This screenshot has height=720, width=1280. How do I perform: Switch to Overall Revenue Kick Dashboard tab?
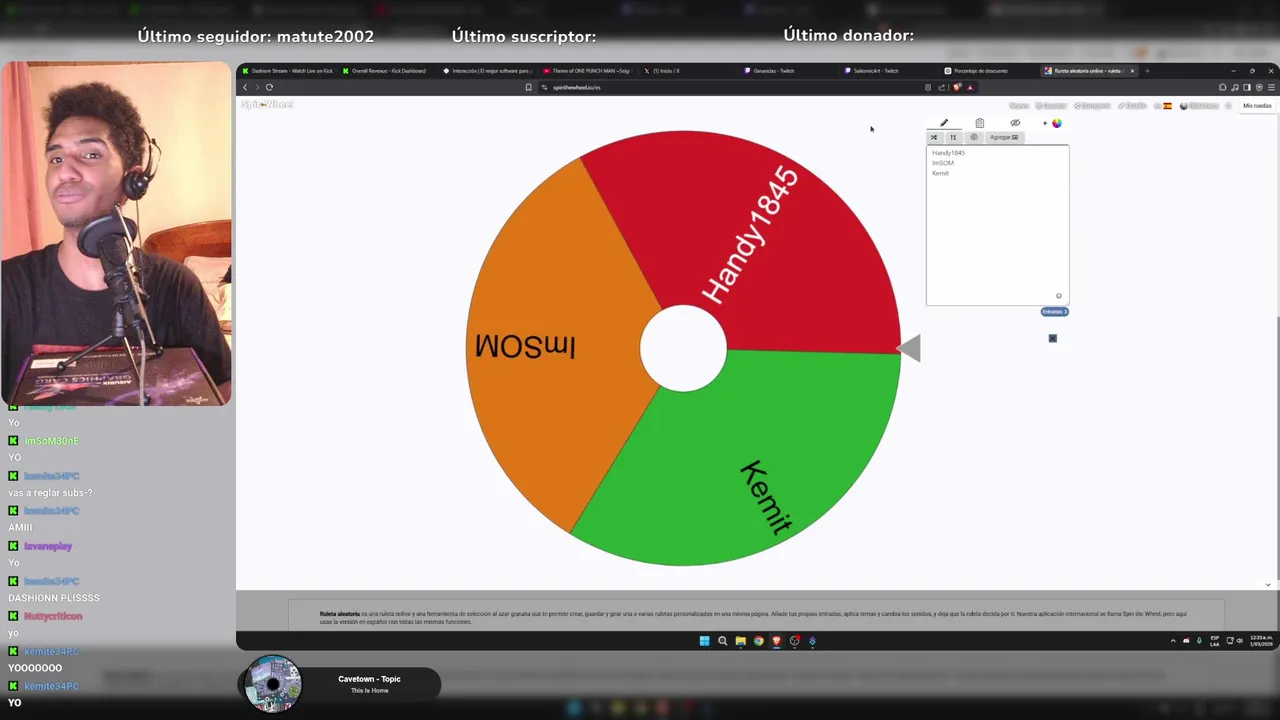(388, 71)
